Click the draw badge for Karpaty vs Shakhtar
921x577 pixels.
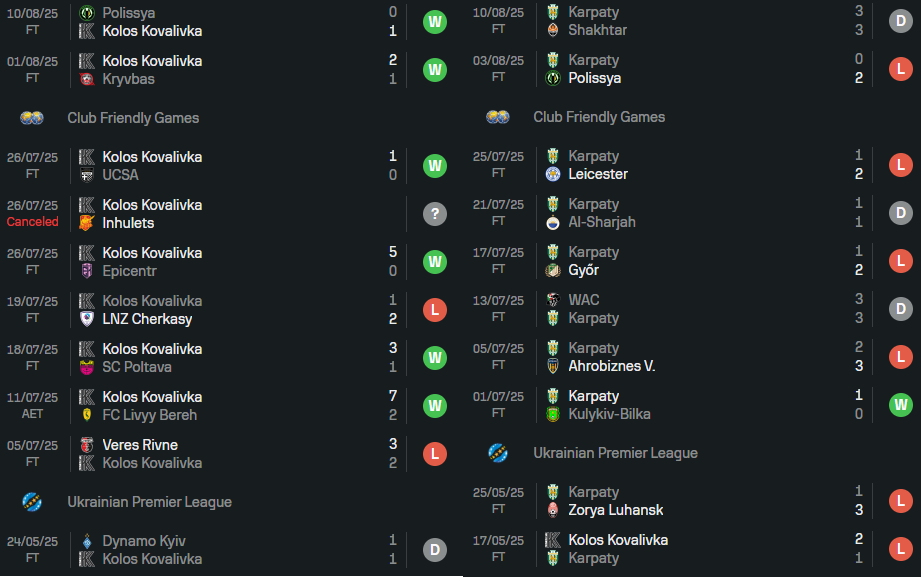(900, 21)
